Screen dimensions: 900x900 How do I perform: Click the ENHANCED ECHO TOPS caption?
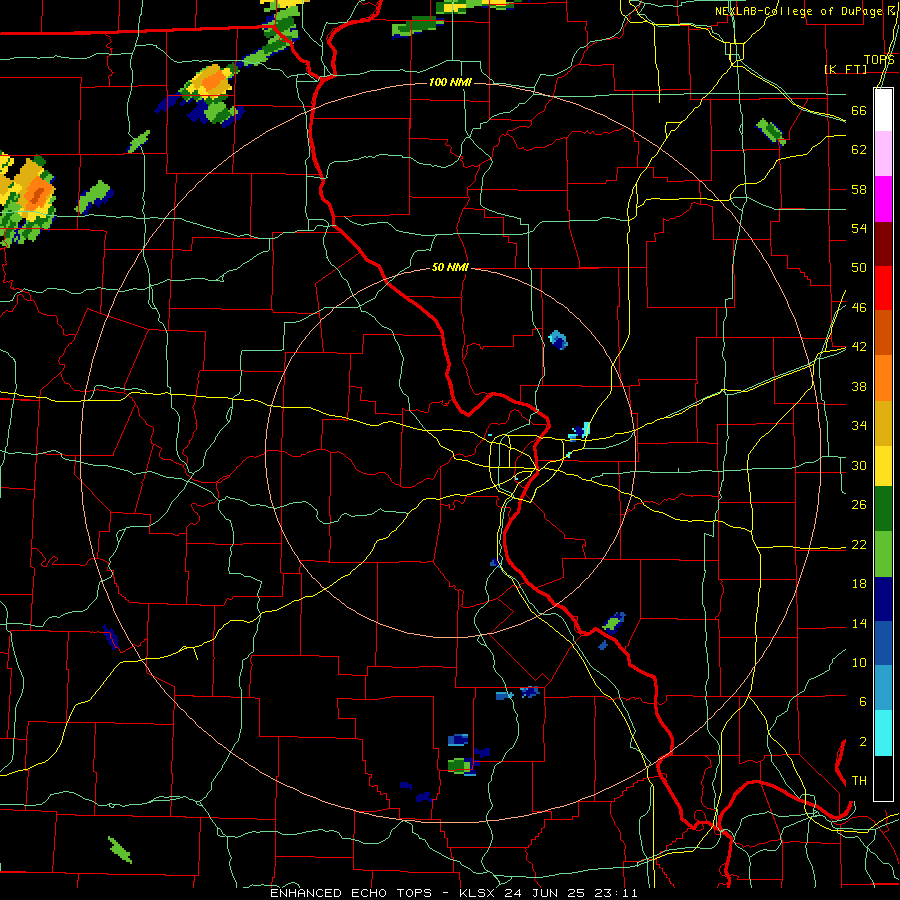(x=351, y=893)
